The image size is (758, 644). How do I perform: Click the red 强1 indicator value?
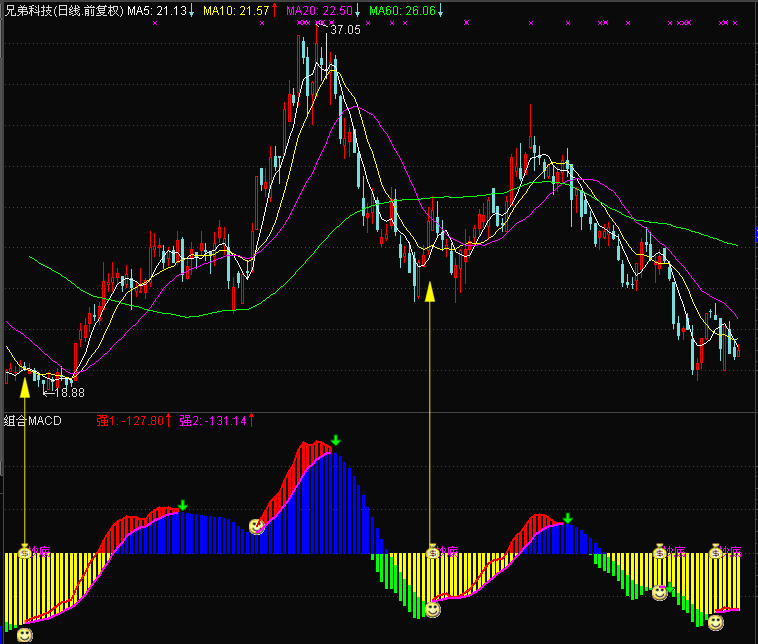point(134,421)
